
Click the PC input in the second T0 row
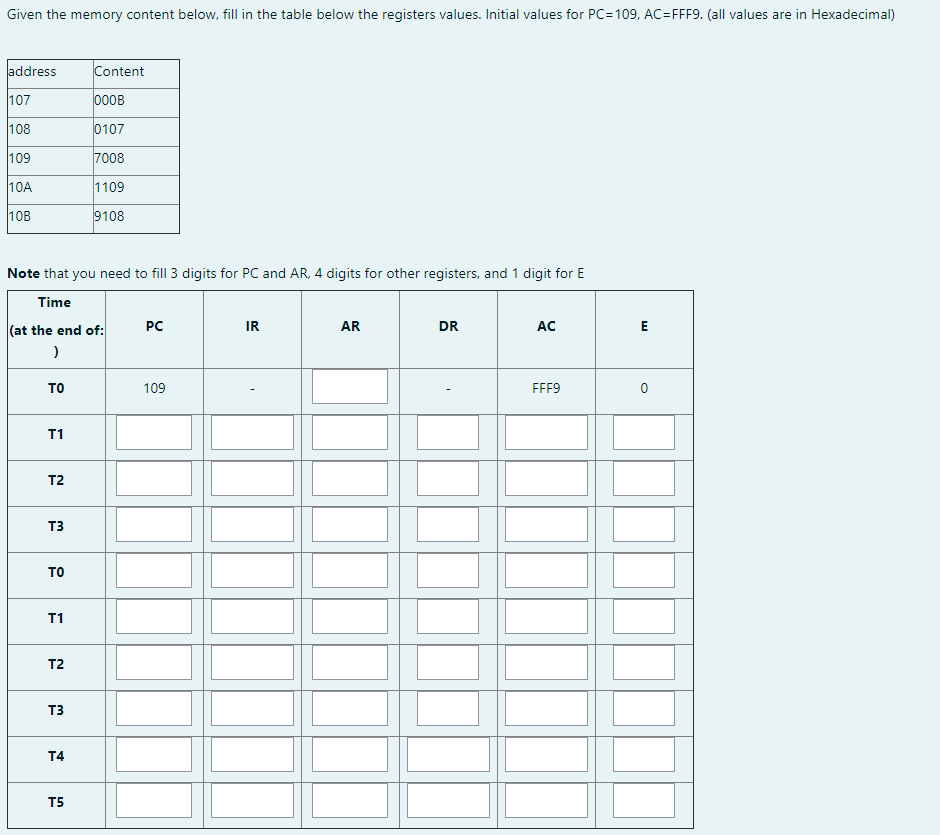(154, 570)
